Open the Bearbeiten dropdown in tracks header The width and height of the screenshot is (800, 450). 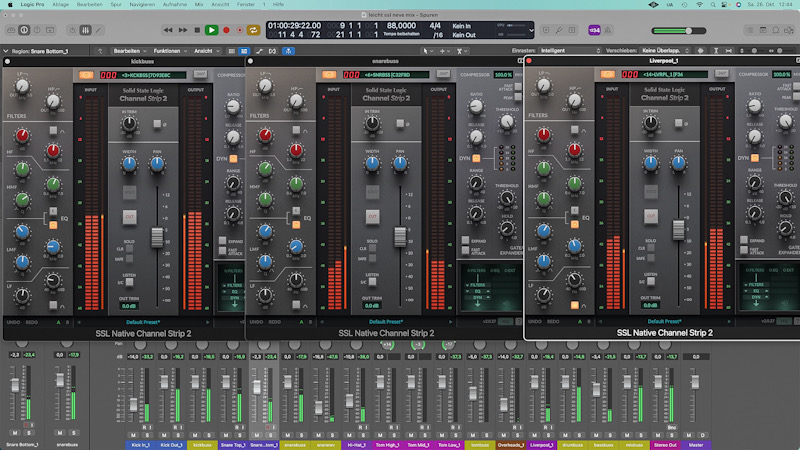pyautogui.click(x=130, y=51)
